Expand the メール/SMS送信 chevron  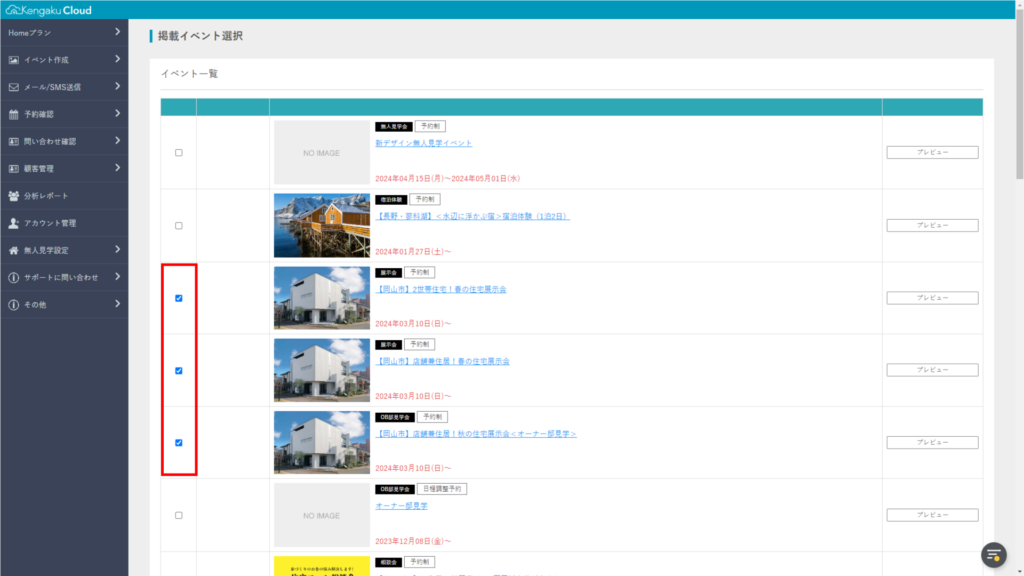point(118,86)
